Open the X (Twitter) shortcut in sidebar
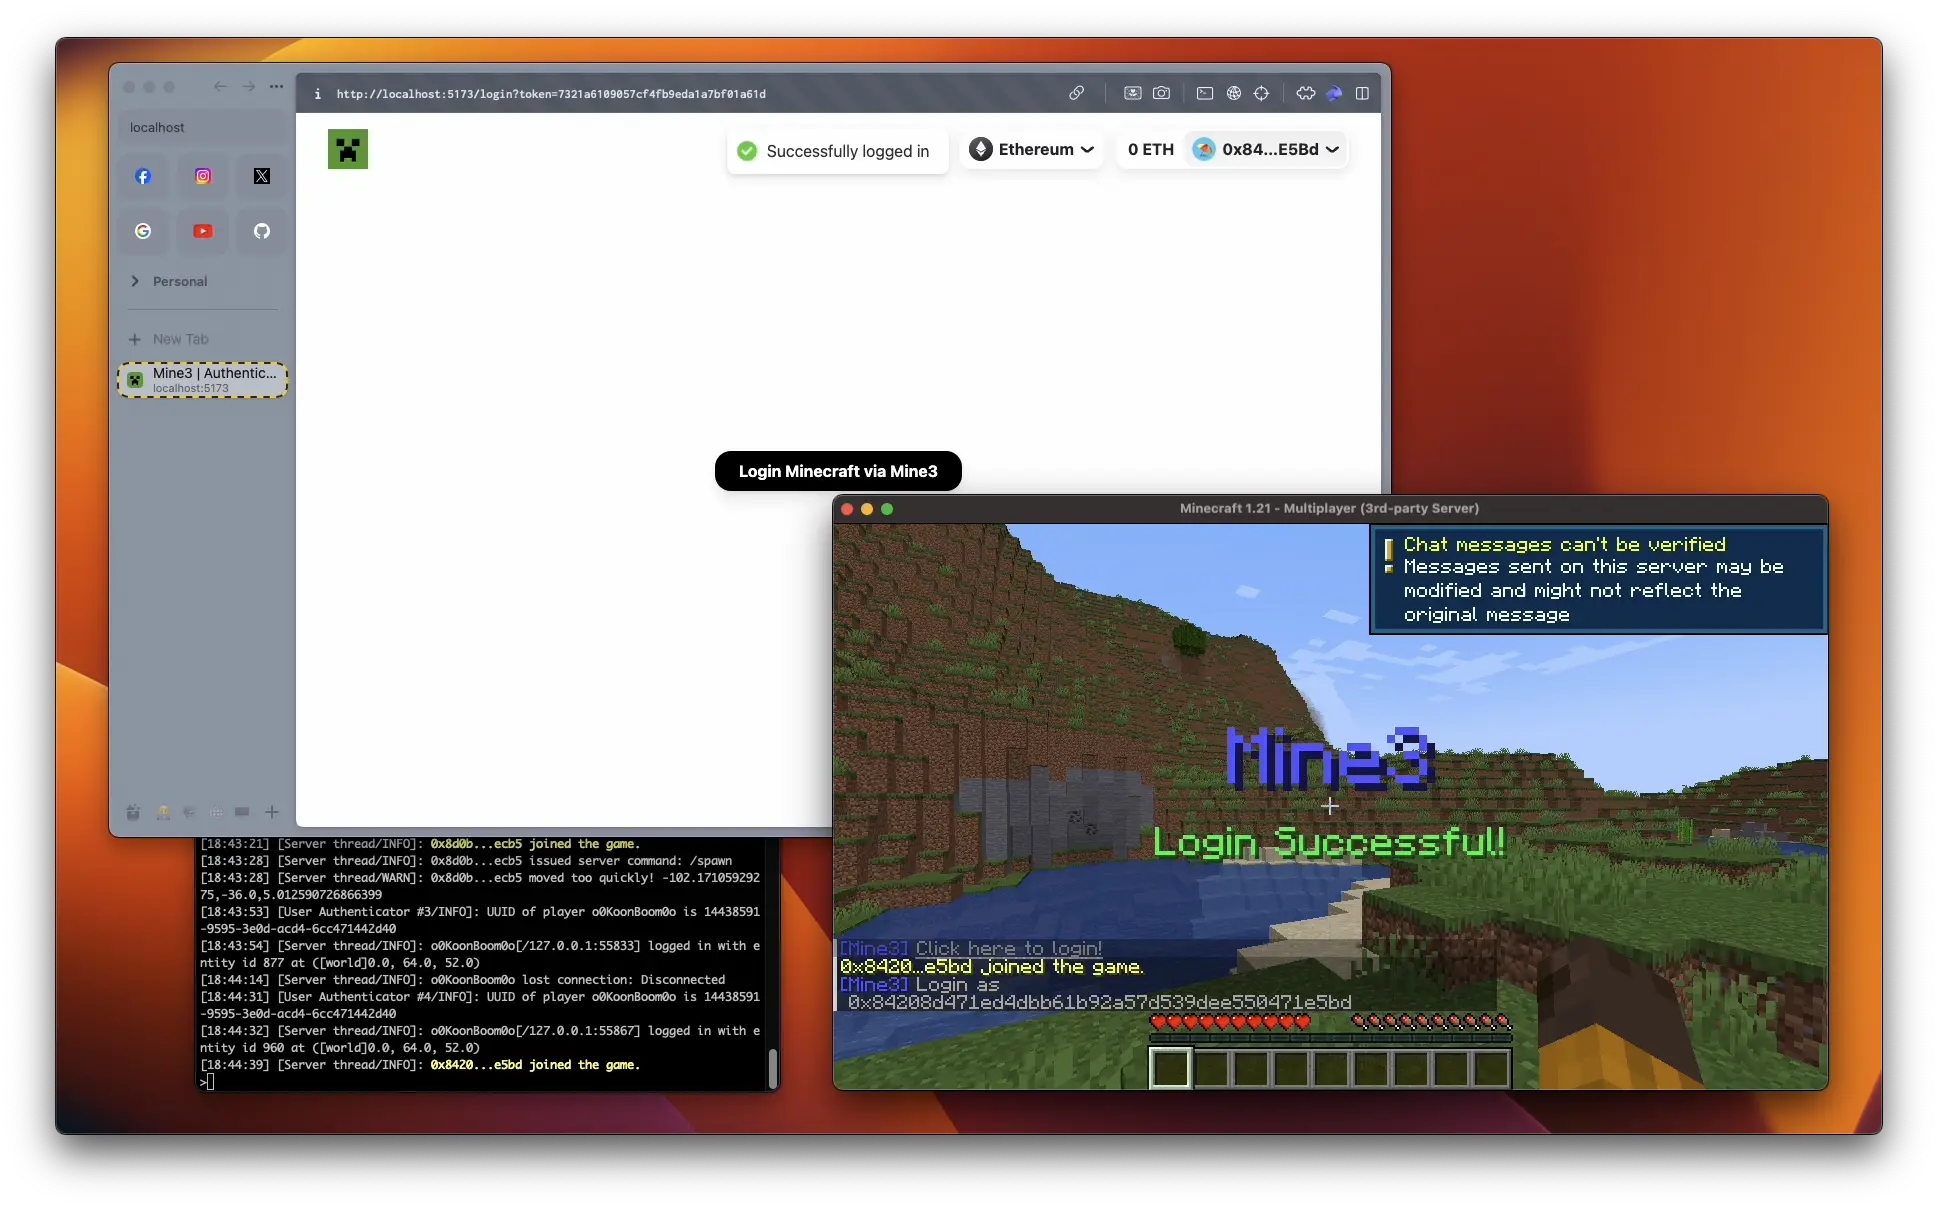This screenshot has height=1208, width=1938. coord(262,176)
